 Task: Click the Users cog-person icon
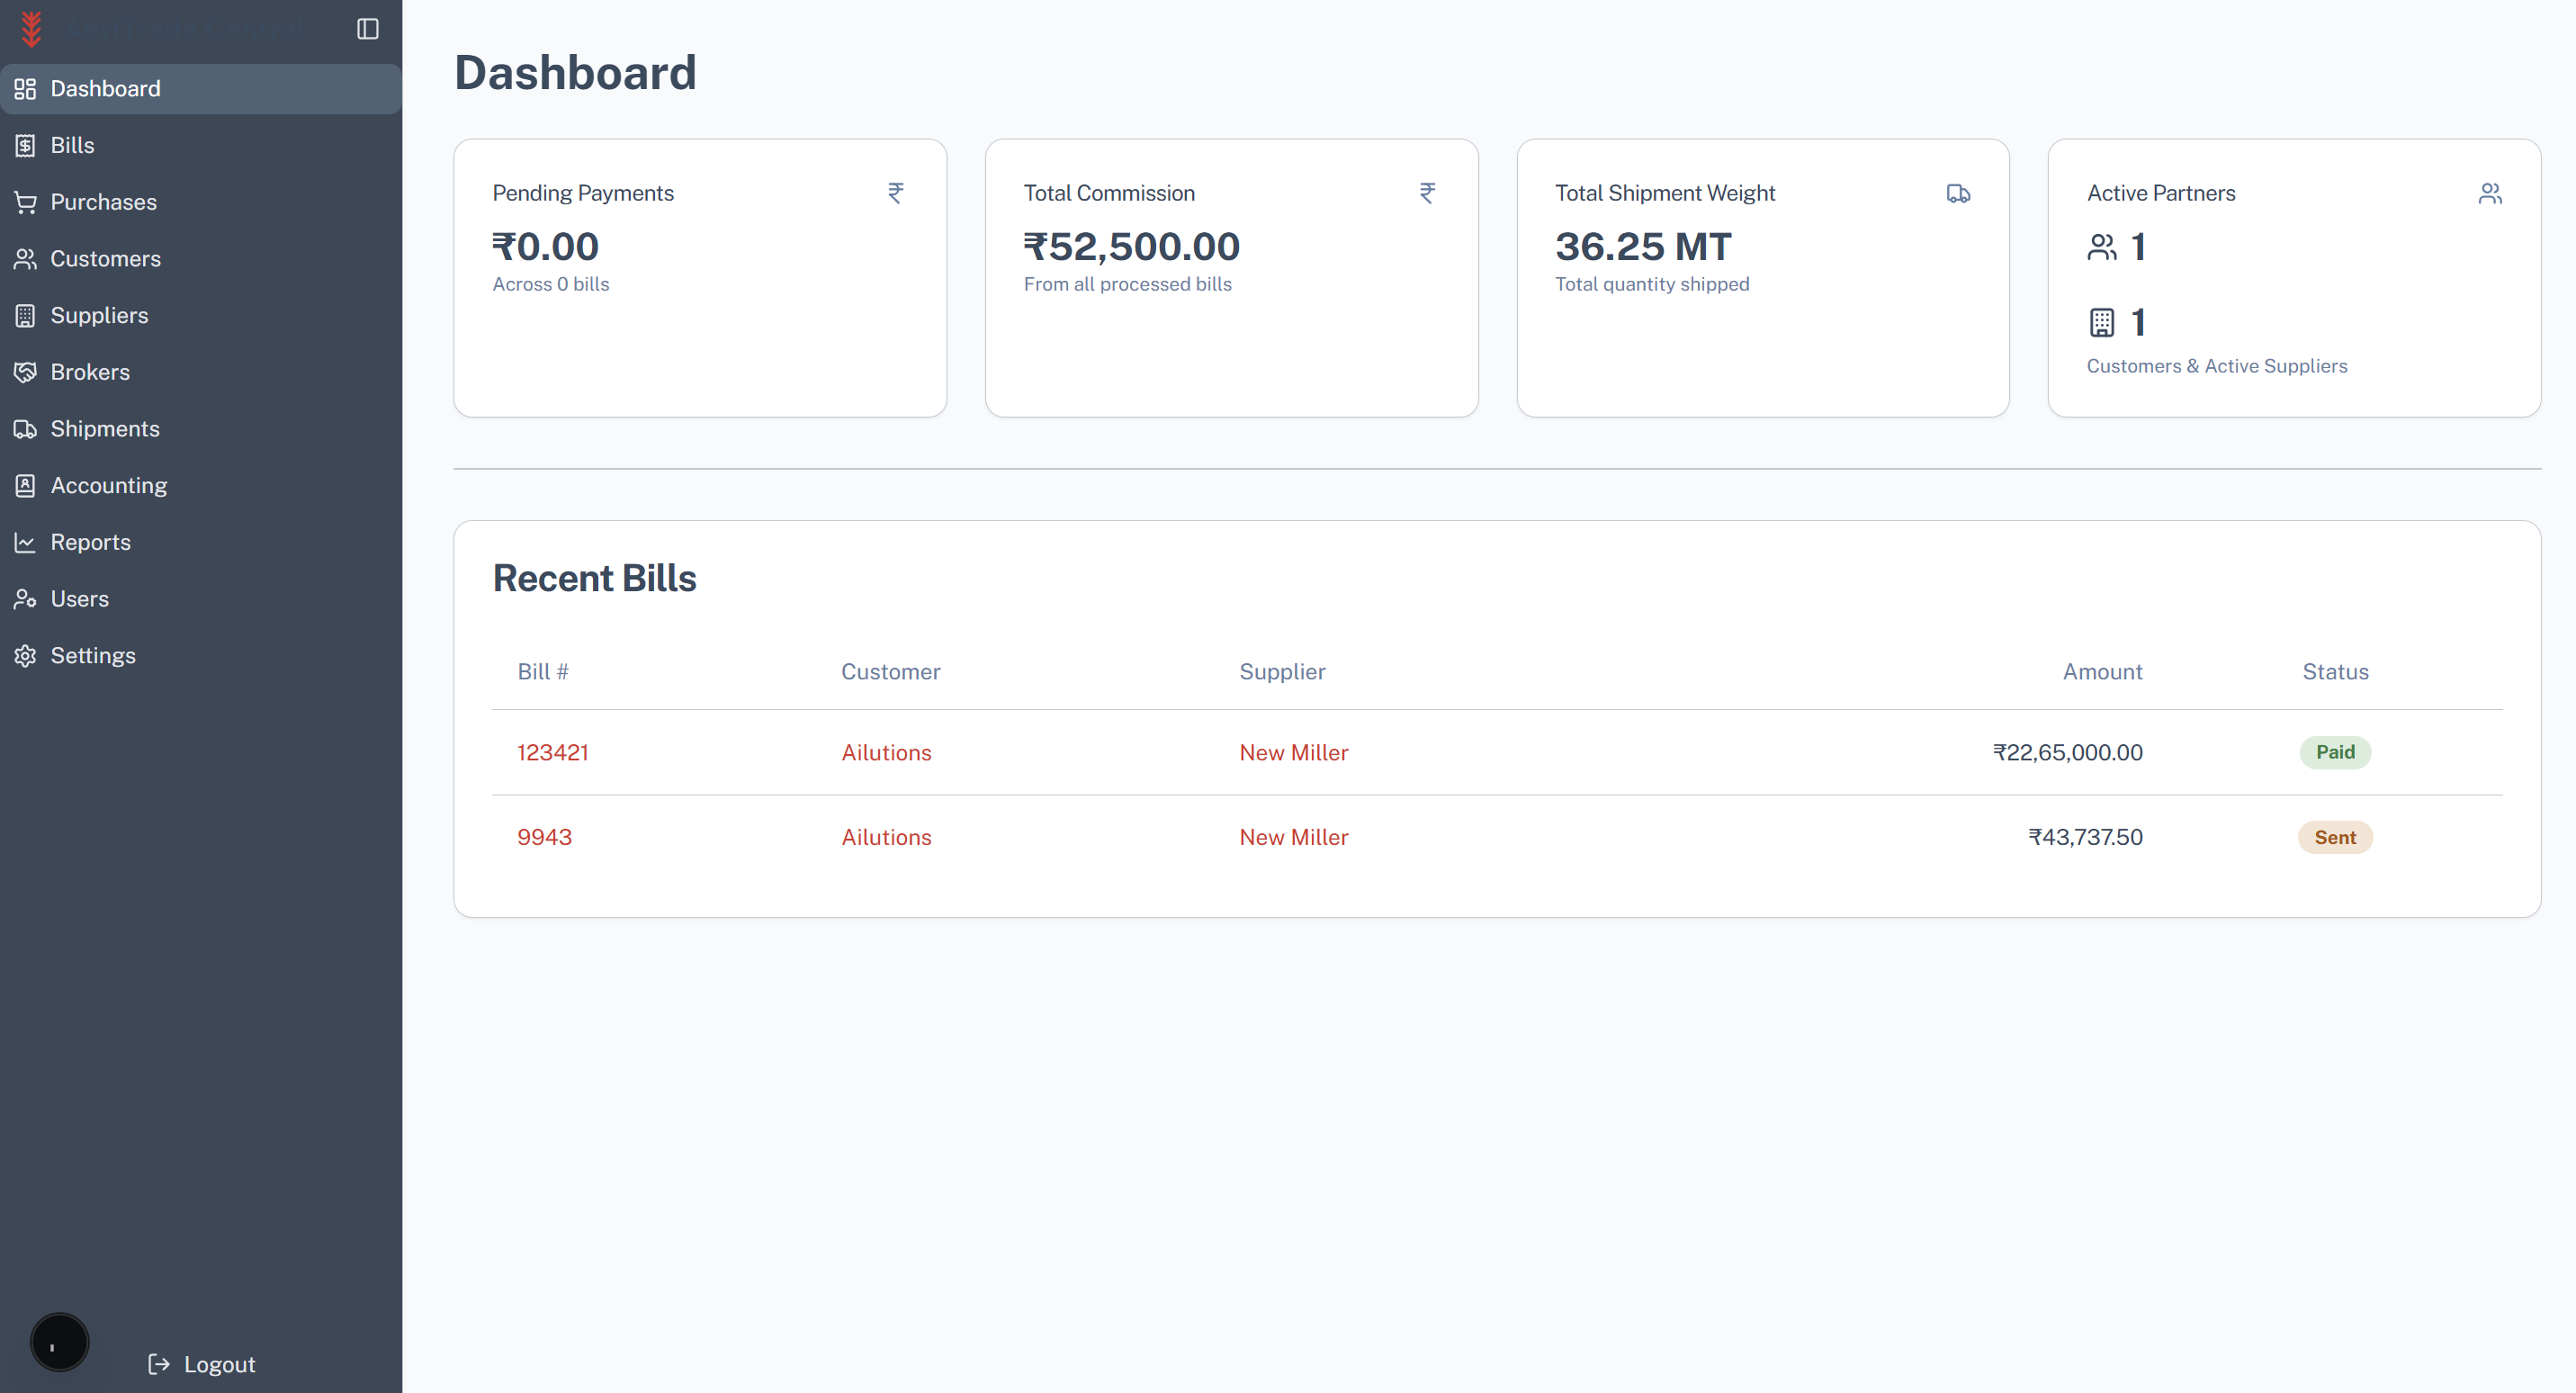(x=25, y=599)
